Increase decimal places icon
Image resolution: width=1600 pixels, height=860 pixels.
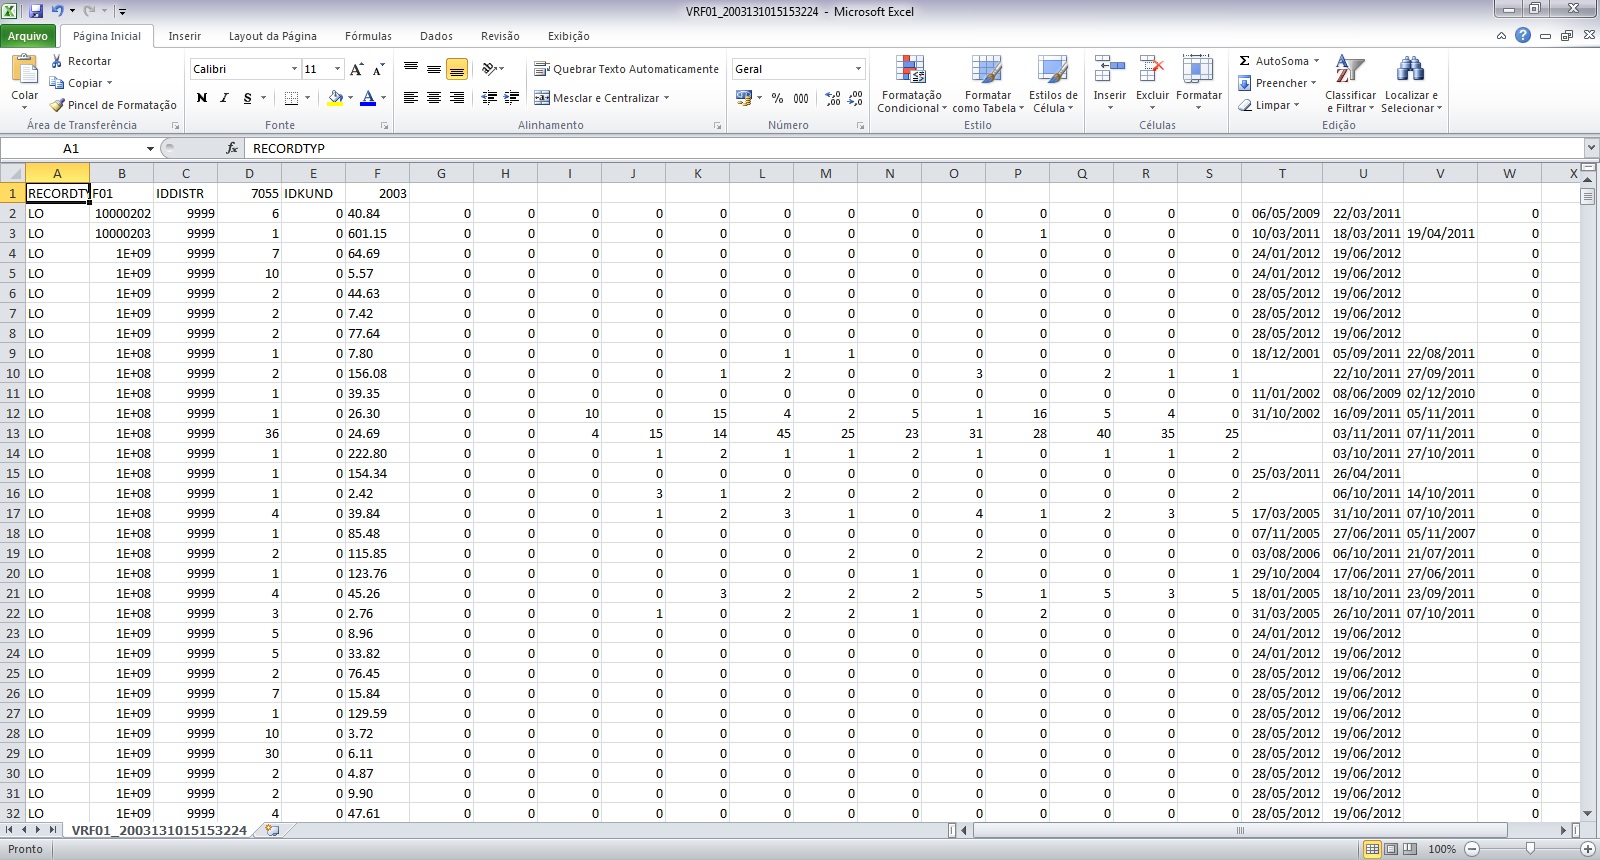coord(833,98)
